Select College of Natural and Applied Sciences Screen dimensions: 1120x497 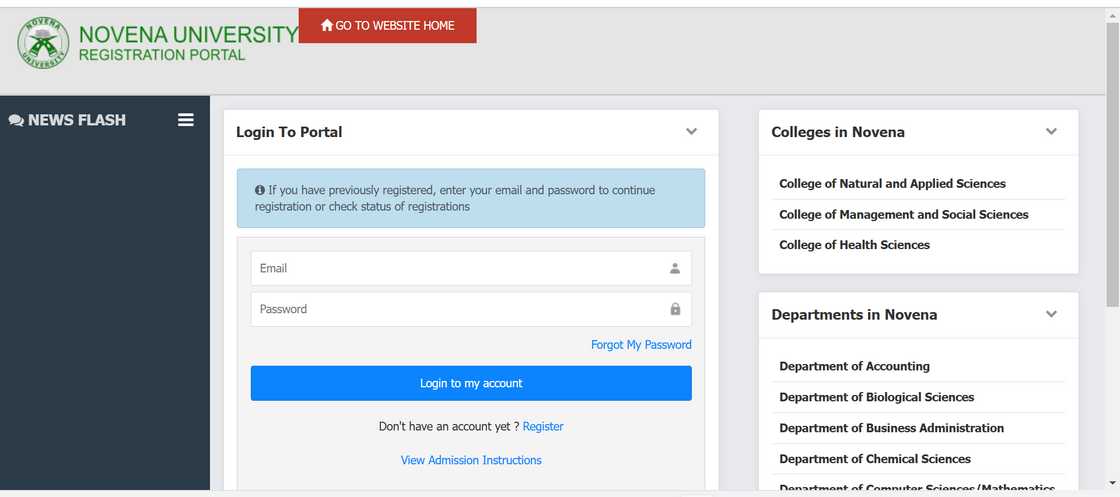tap(892, 184)
